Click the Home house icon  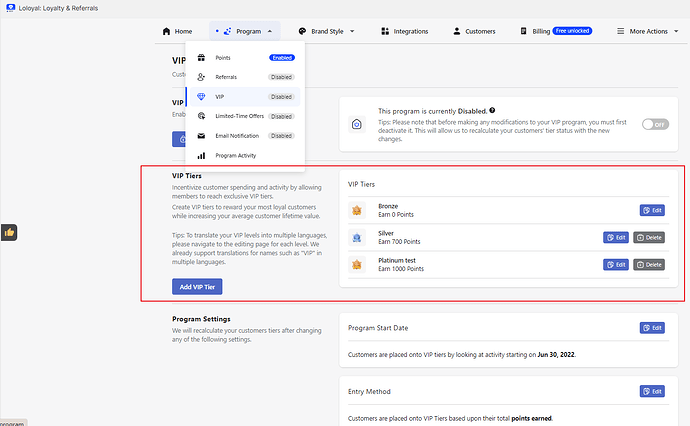(x=166, y=31)
